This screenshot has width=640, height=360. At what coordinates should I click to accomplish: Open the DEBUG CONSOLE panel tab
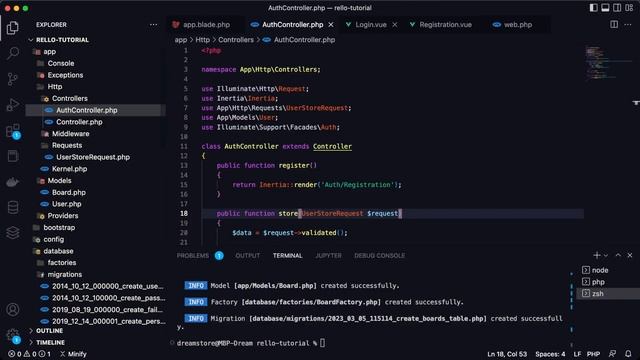380,256
